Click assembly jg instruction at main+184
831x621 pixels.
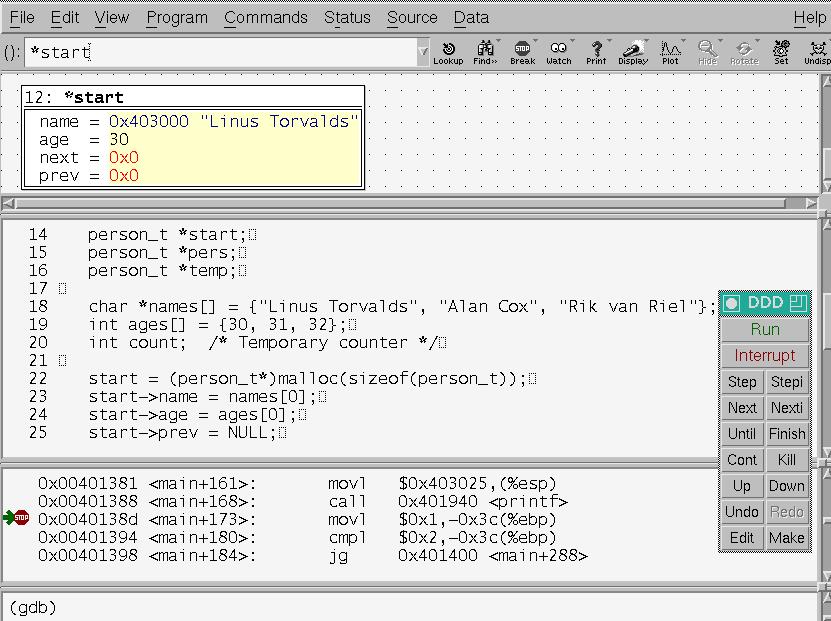[x=313, y=555]
